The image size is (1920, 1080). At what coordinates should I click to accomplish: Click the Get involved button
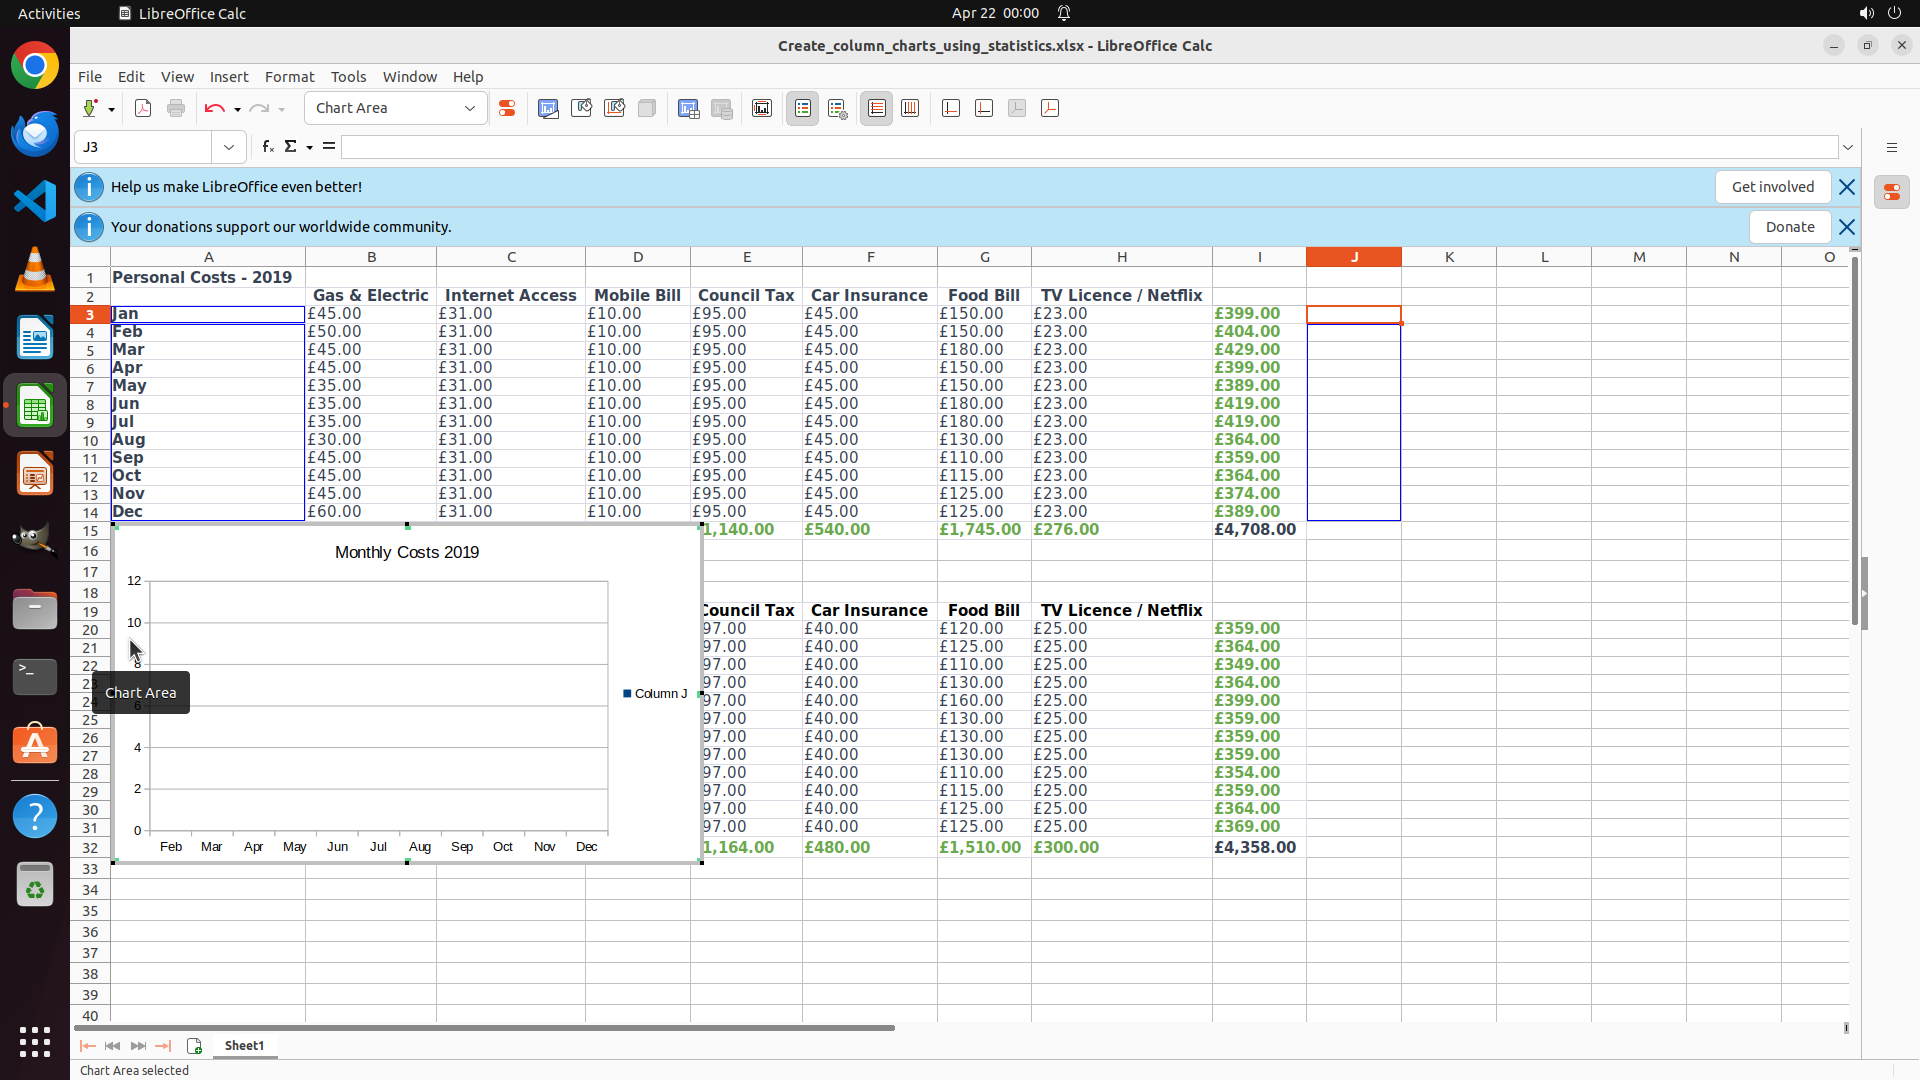click(1772, 187)
